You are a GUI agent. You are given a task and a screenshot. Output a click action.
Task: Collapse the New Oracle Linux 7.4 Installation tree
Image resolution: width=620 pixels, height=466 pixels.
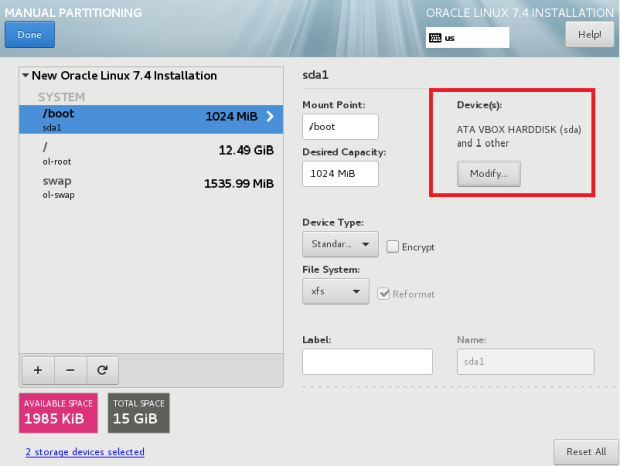coord(25,76)
